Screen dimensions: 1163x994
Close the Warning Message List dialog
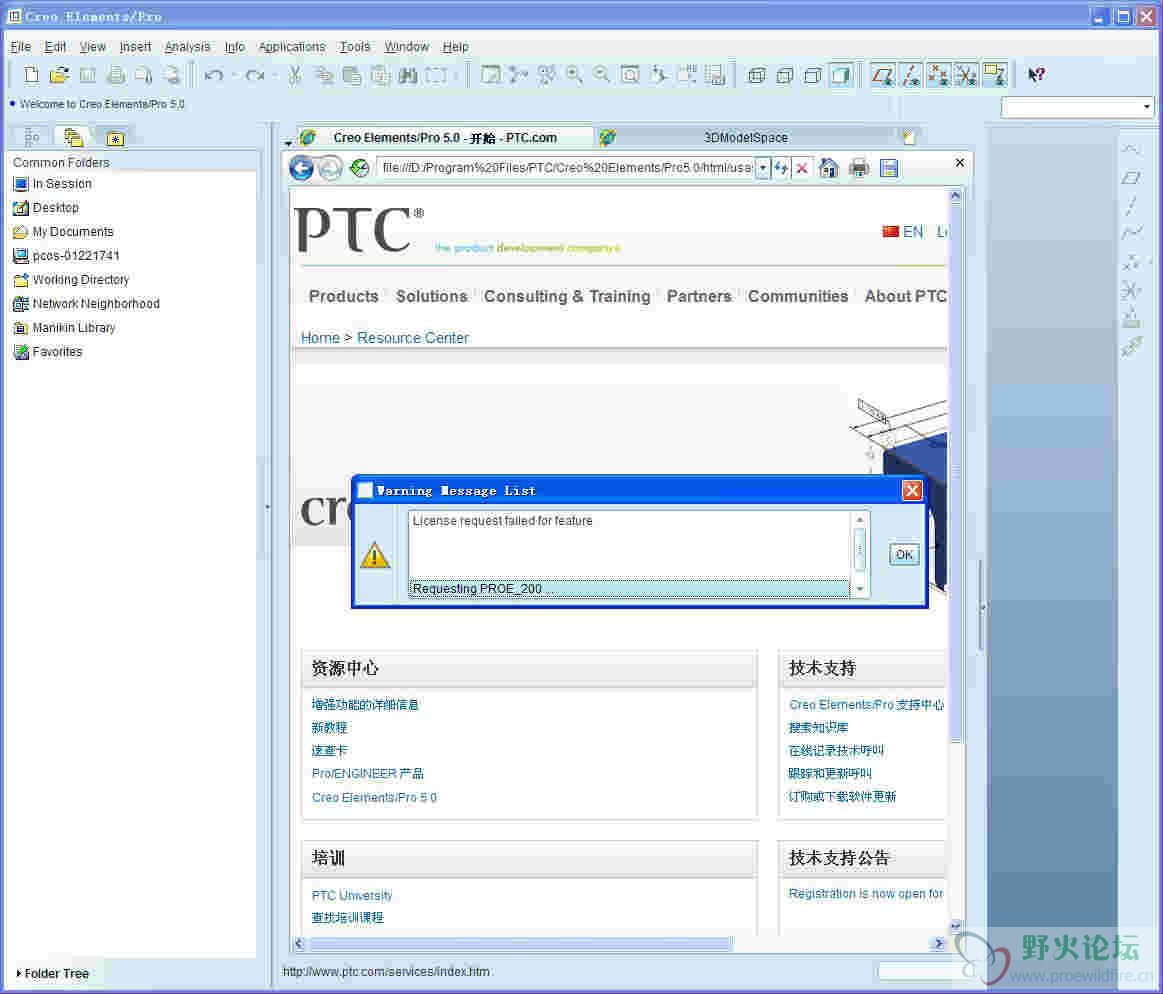coord(912,490)
